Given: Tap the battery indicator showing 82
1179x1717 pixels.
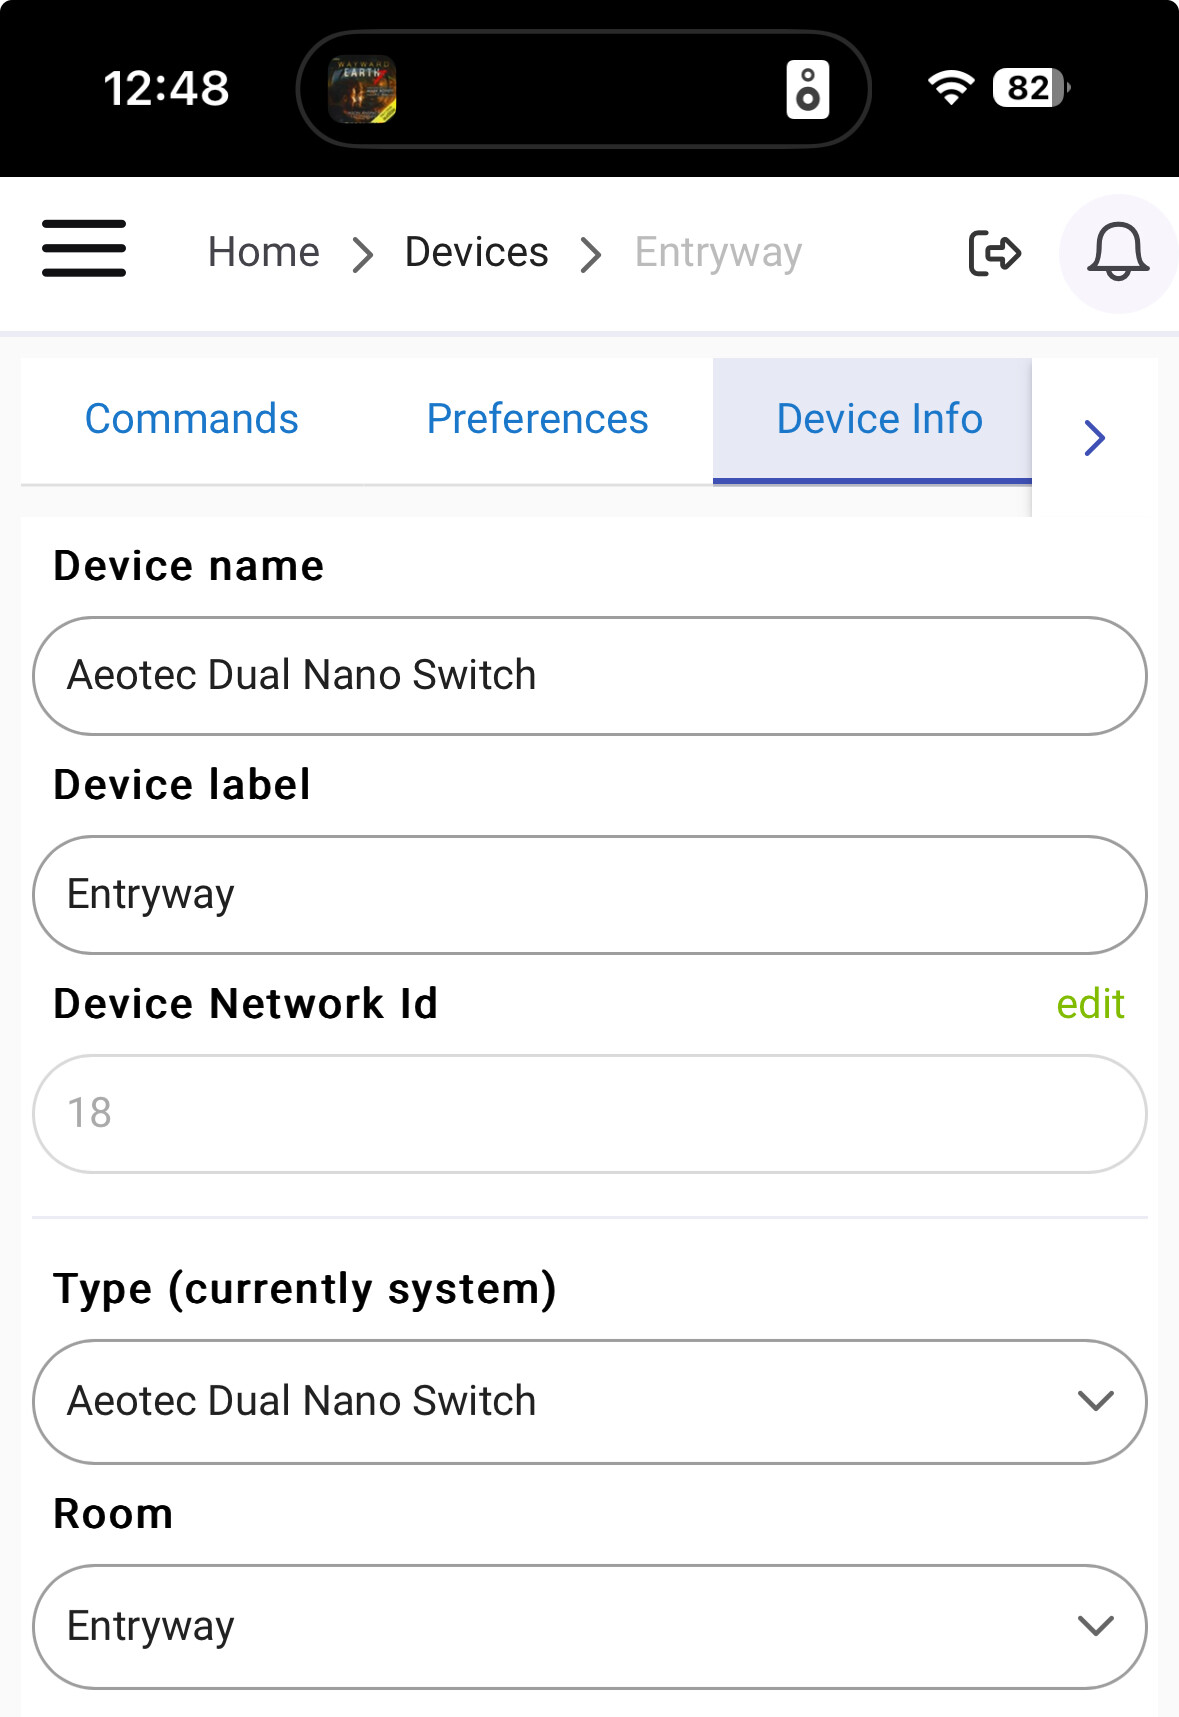Looking at the screenshot, I should 1031,88.
